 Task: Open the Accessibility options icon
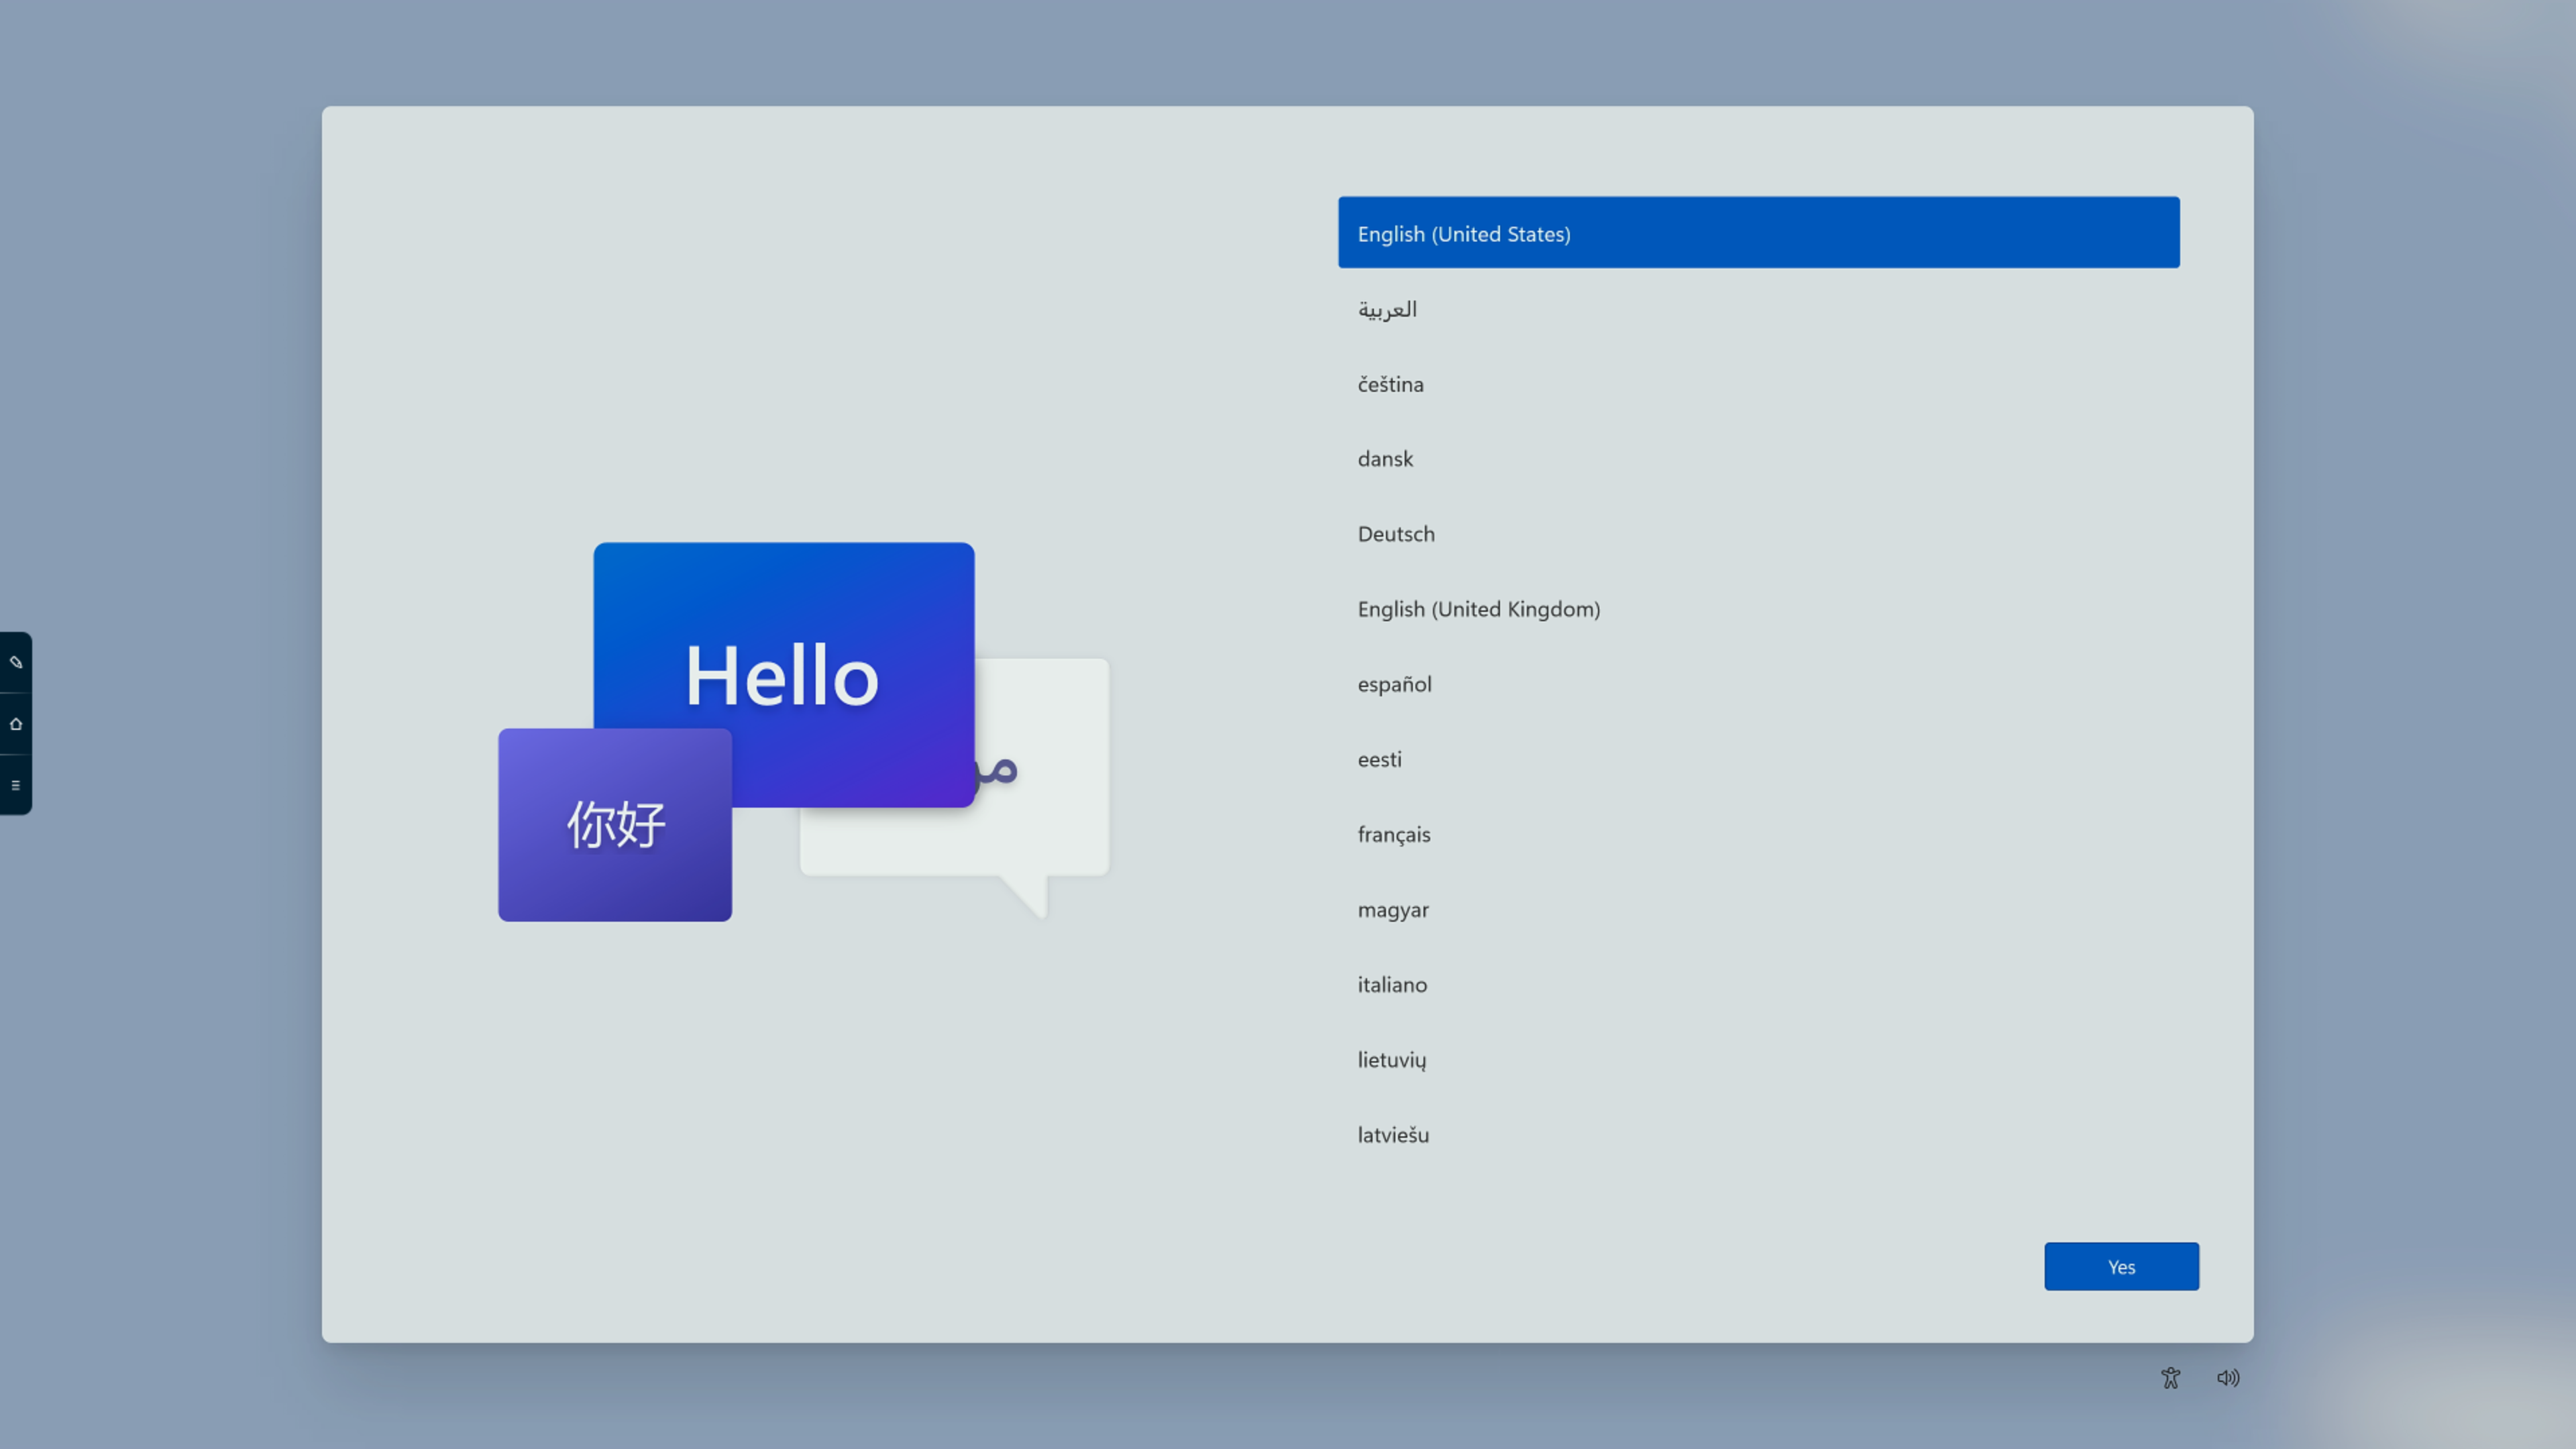[2170, 1378]
